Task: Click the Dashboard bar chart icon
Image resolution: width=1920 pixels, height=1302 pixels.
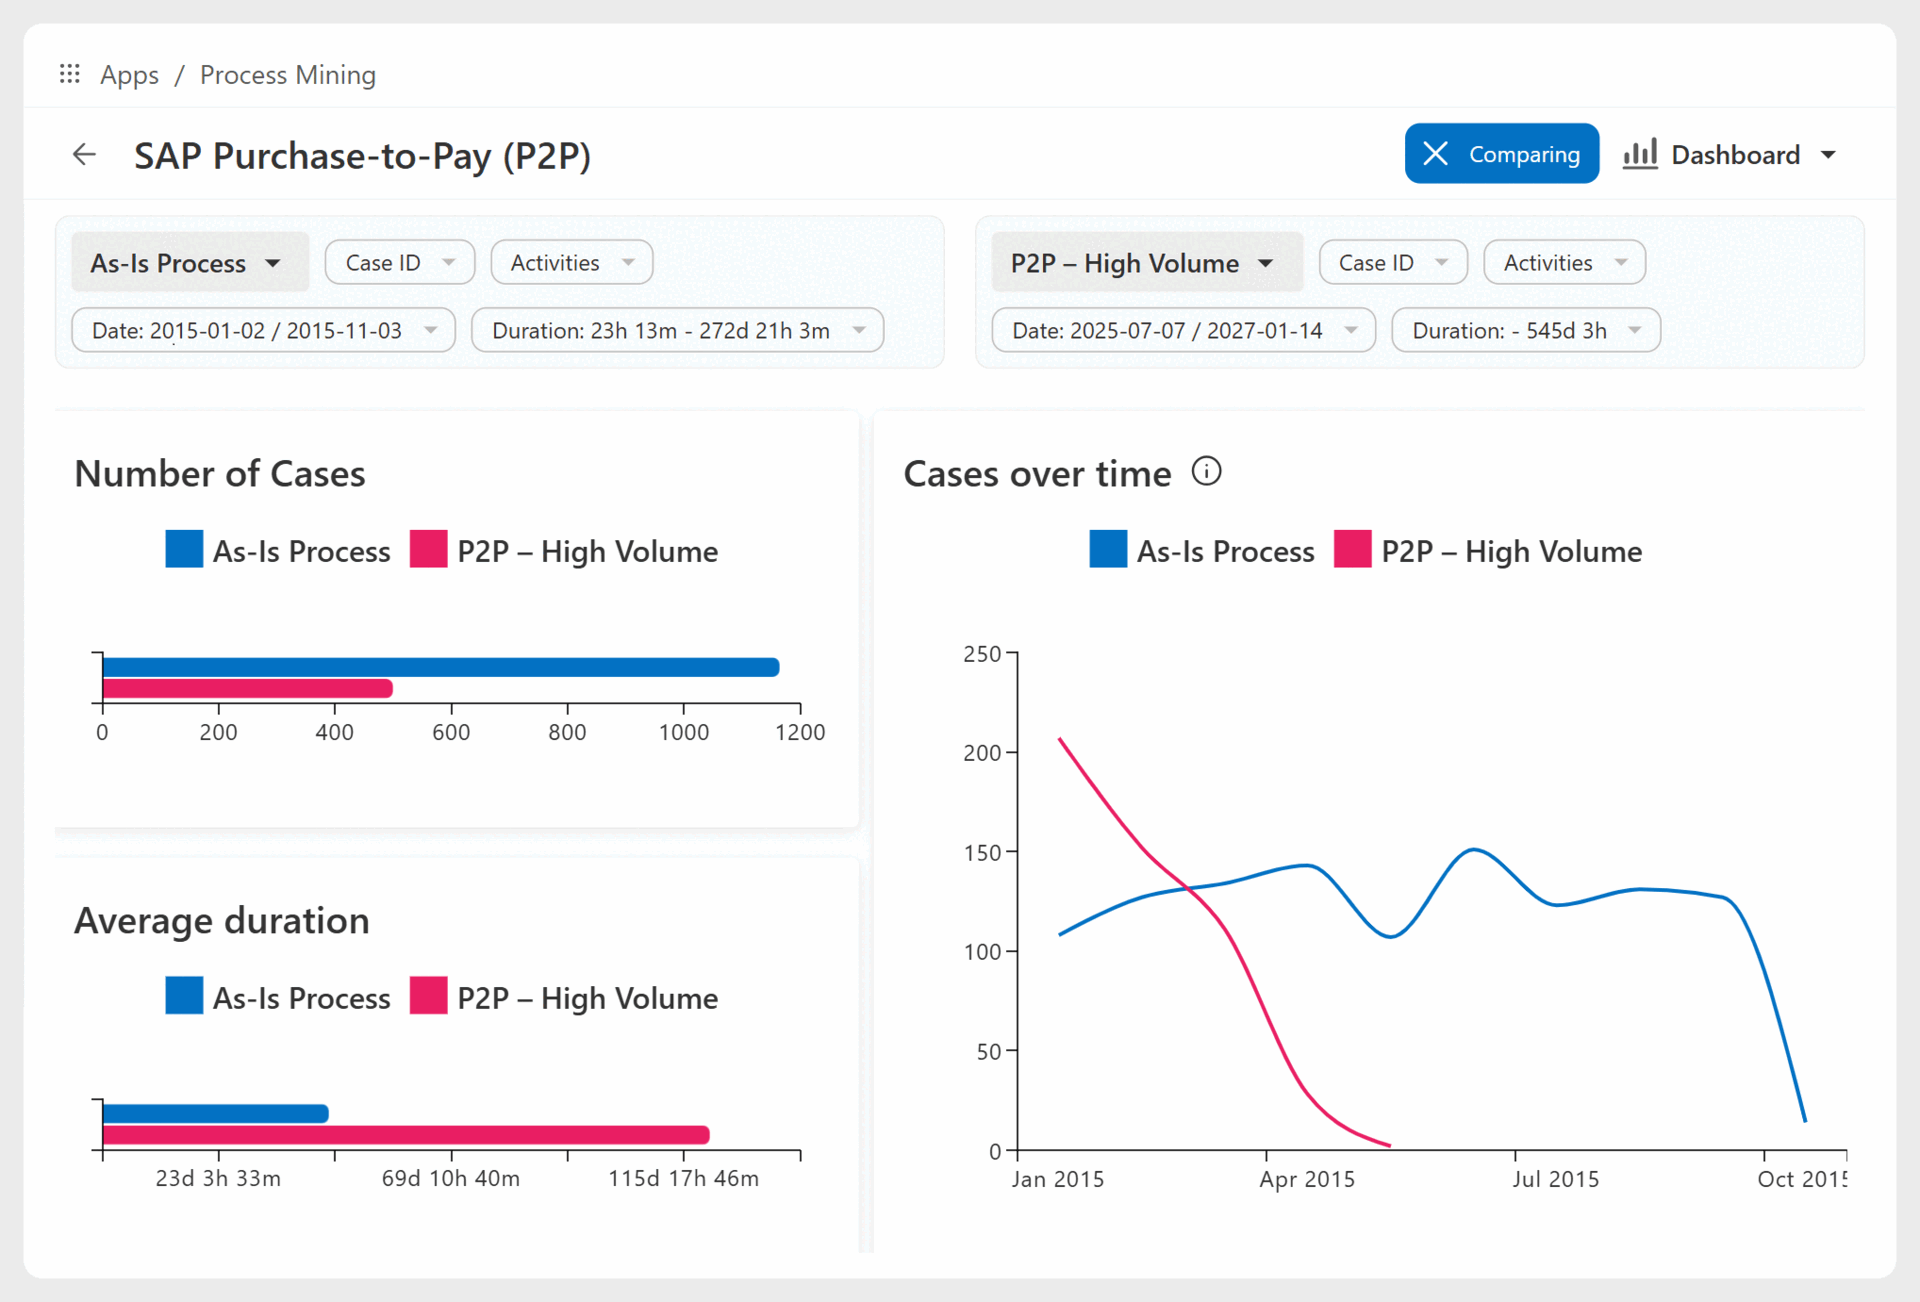Action: (1640, 154)
